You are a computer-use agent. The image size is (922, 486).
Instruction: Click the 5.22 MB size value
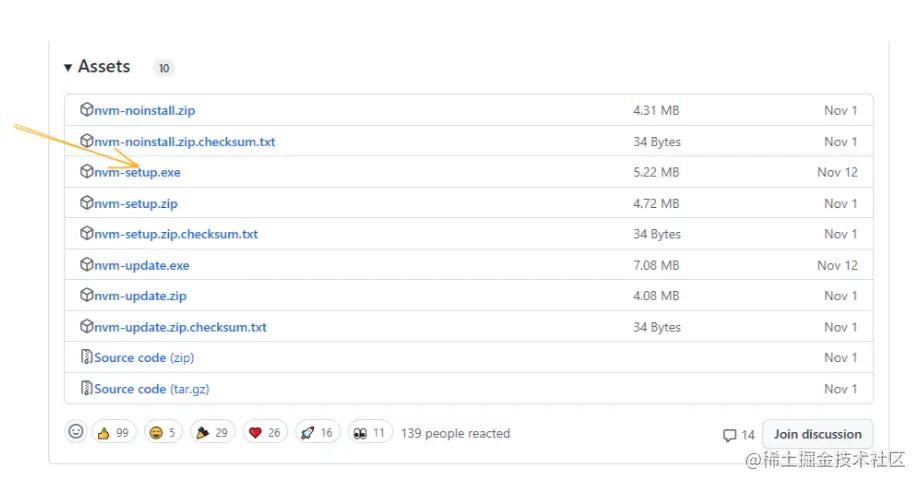pyautogui.click(x=656, y=172)
